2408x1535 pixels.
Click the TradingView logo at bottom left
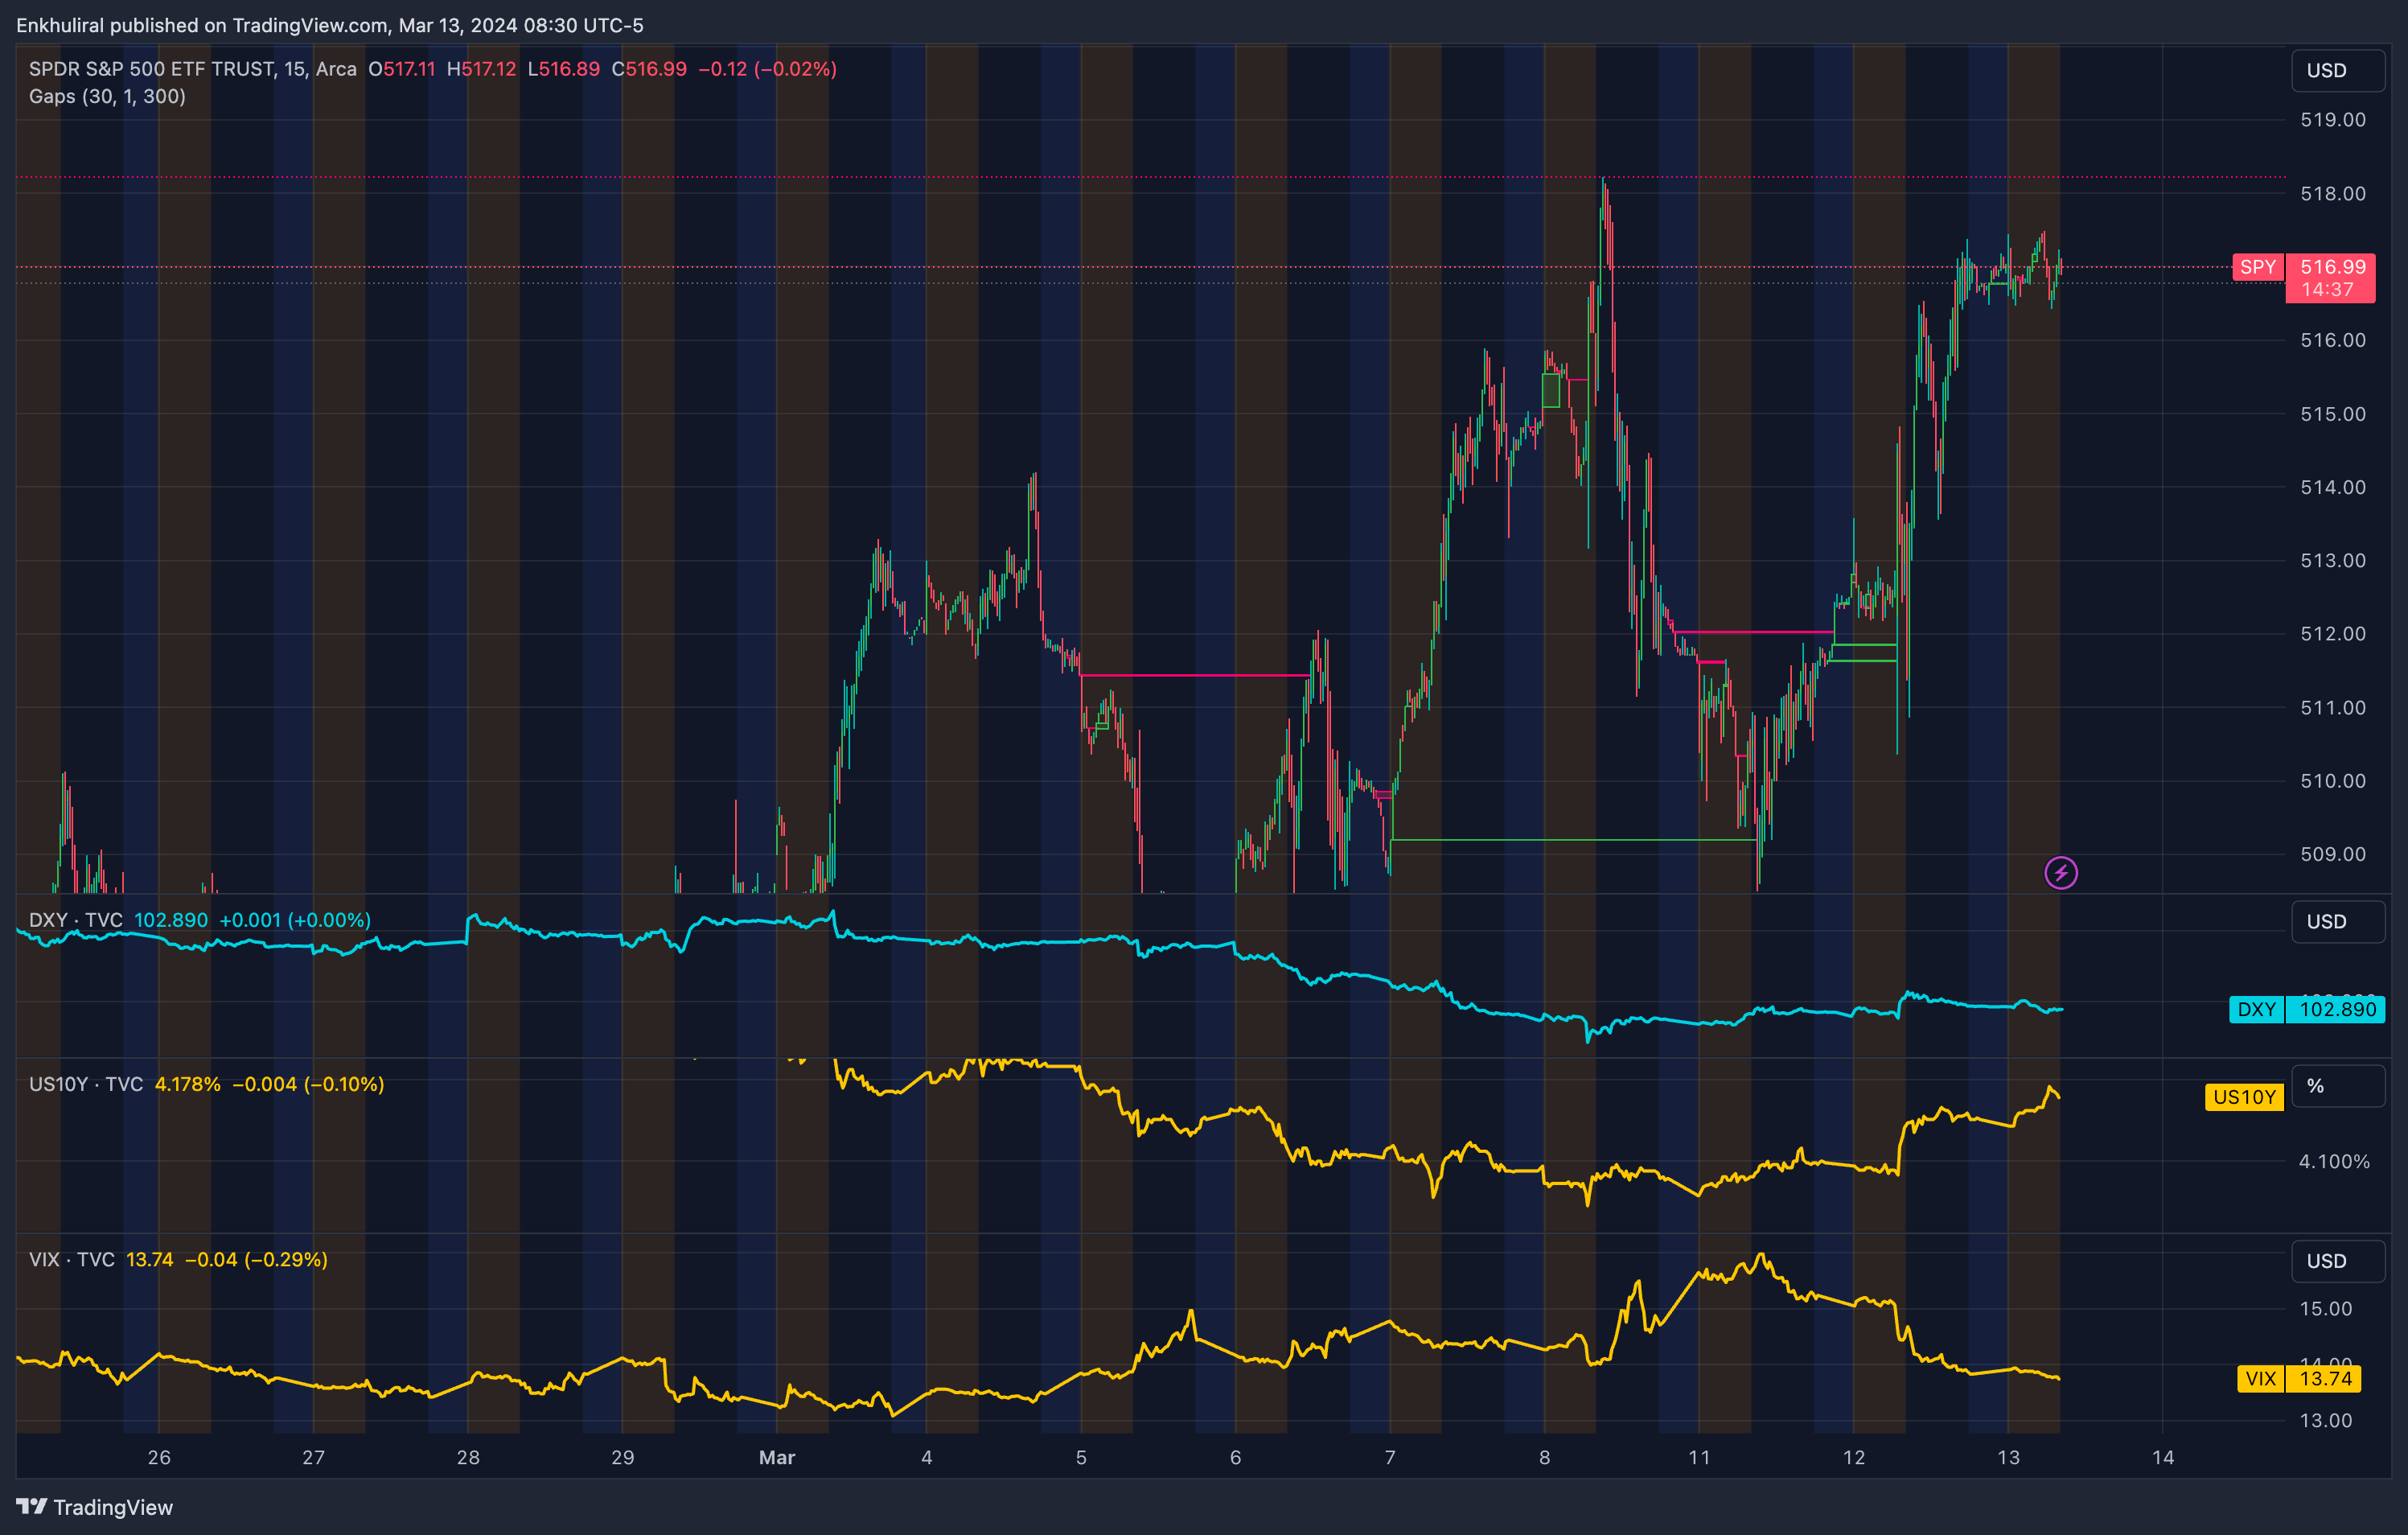94,1507
